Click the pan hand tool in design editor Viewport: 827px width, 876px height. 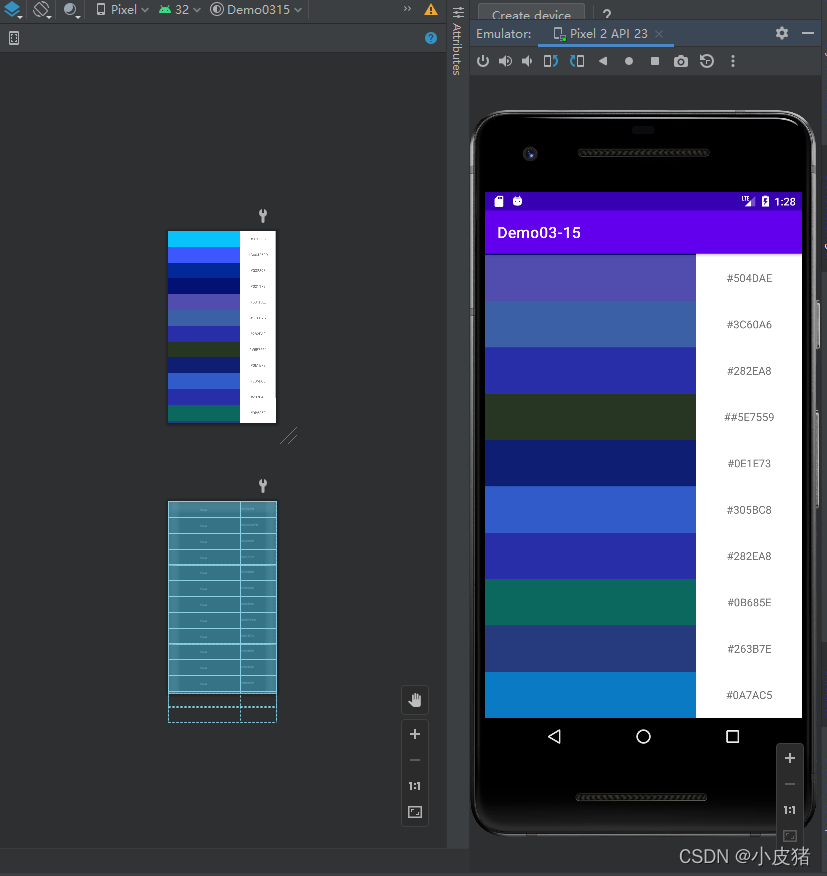tap(415, 700)
